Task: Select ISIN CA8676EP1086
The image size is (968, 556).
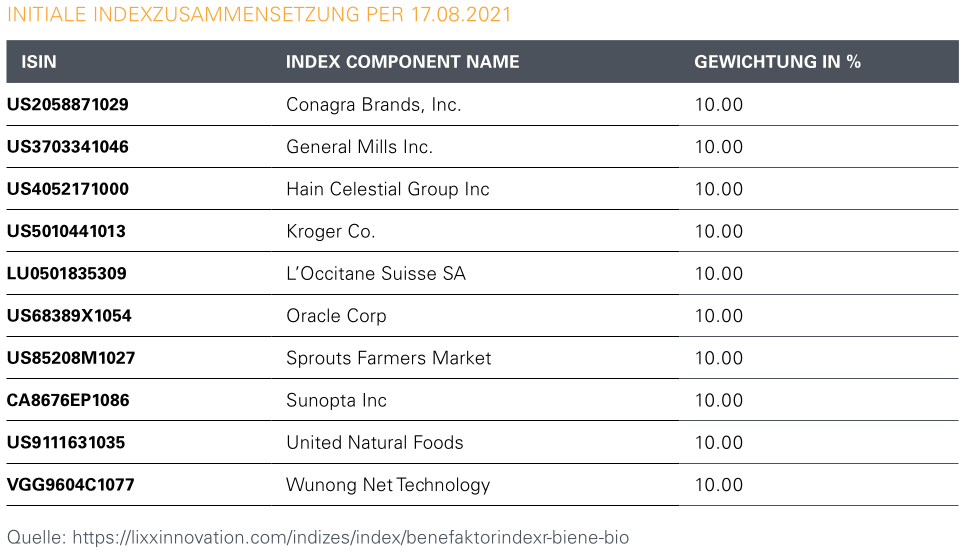Action: point(67,400)
